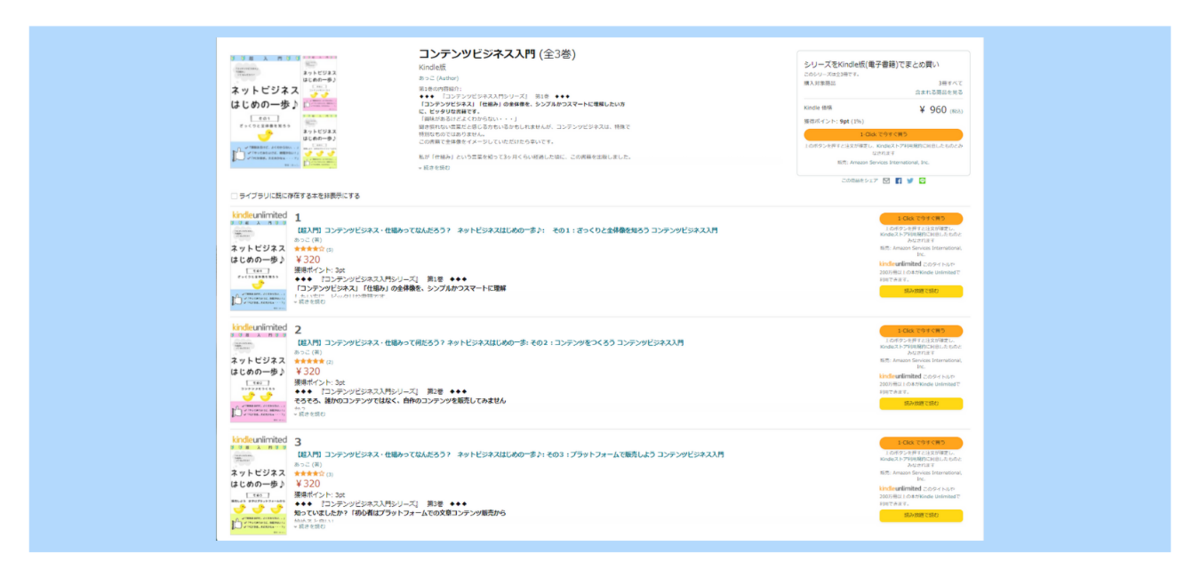
Task: Tick the hide-library-books checkbox
Action: 234,196
